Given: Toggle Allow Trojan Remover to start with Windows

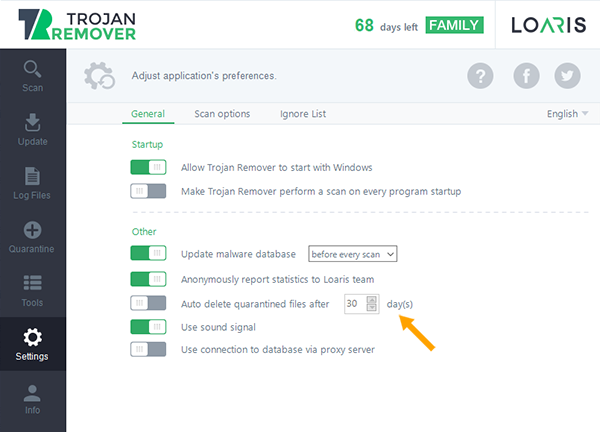Looking at the screenshot, I should 148,167.
